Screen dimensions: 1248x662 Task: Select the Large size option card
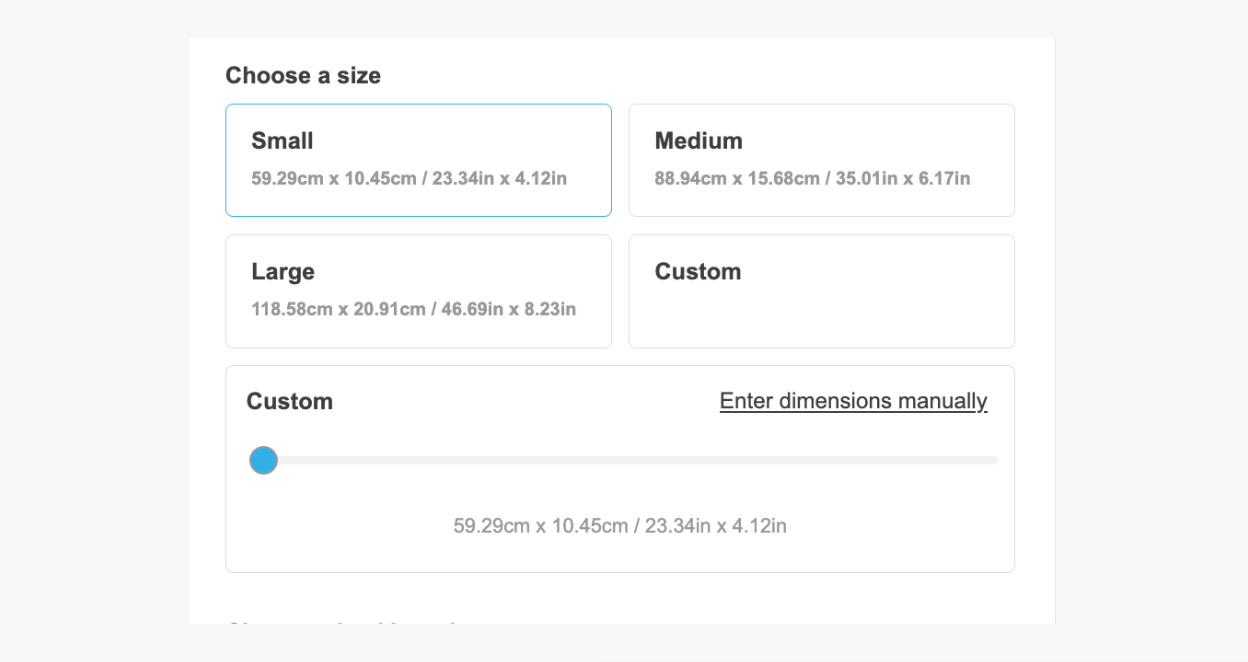418,291
